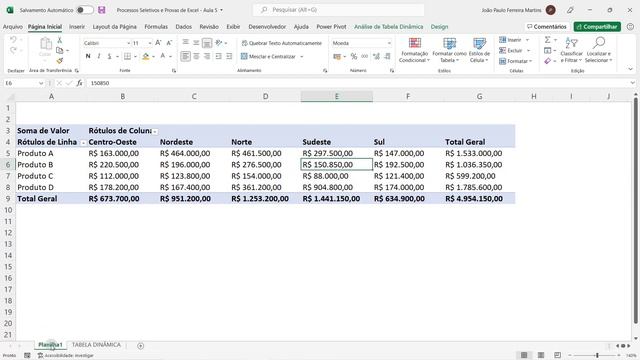Open the Arquivo menu
This screenshot has height=360, width=640.
click(x=13, y=27)
